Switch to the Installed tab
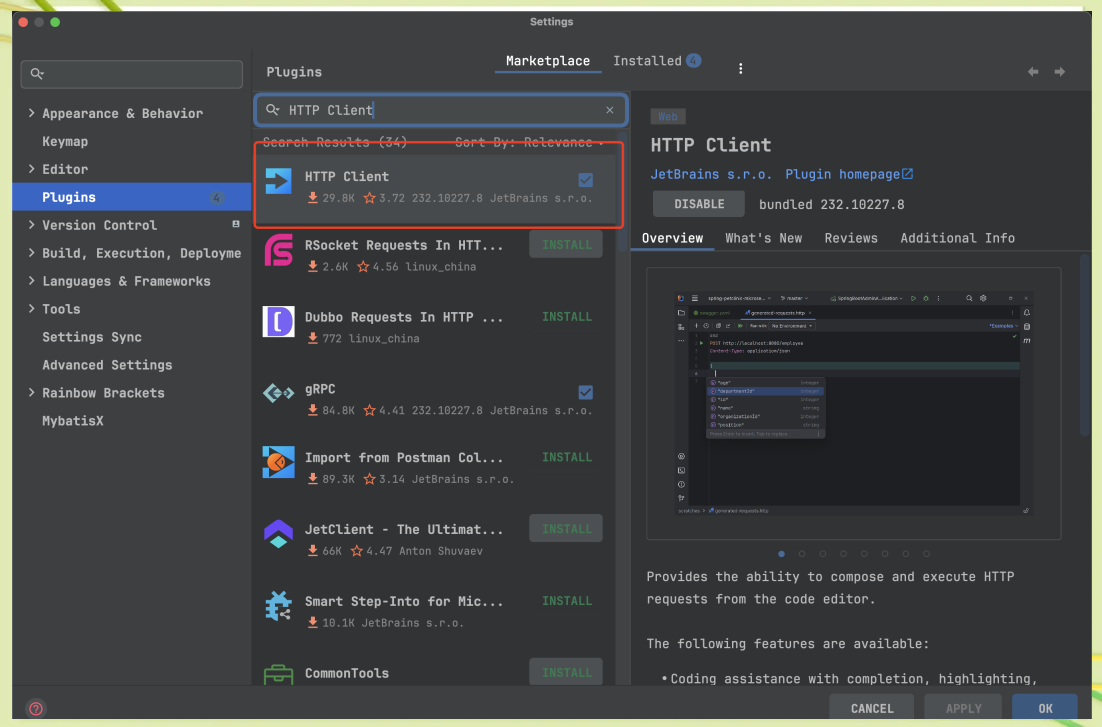Viewport: 1102px width, 727px height. coord(656,61)
